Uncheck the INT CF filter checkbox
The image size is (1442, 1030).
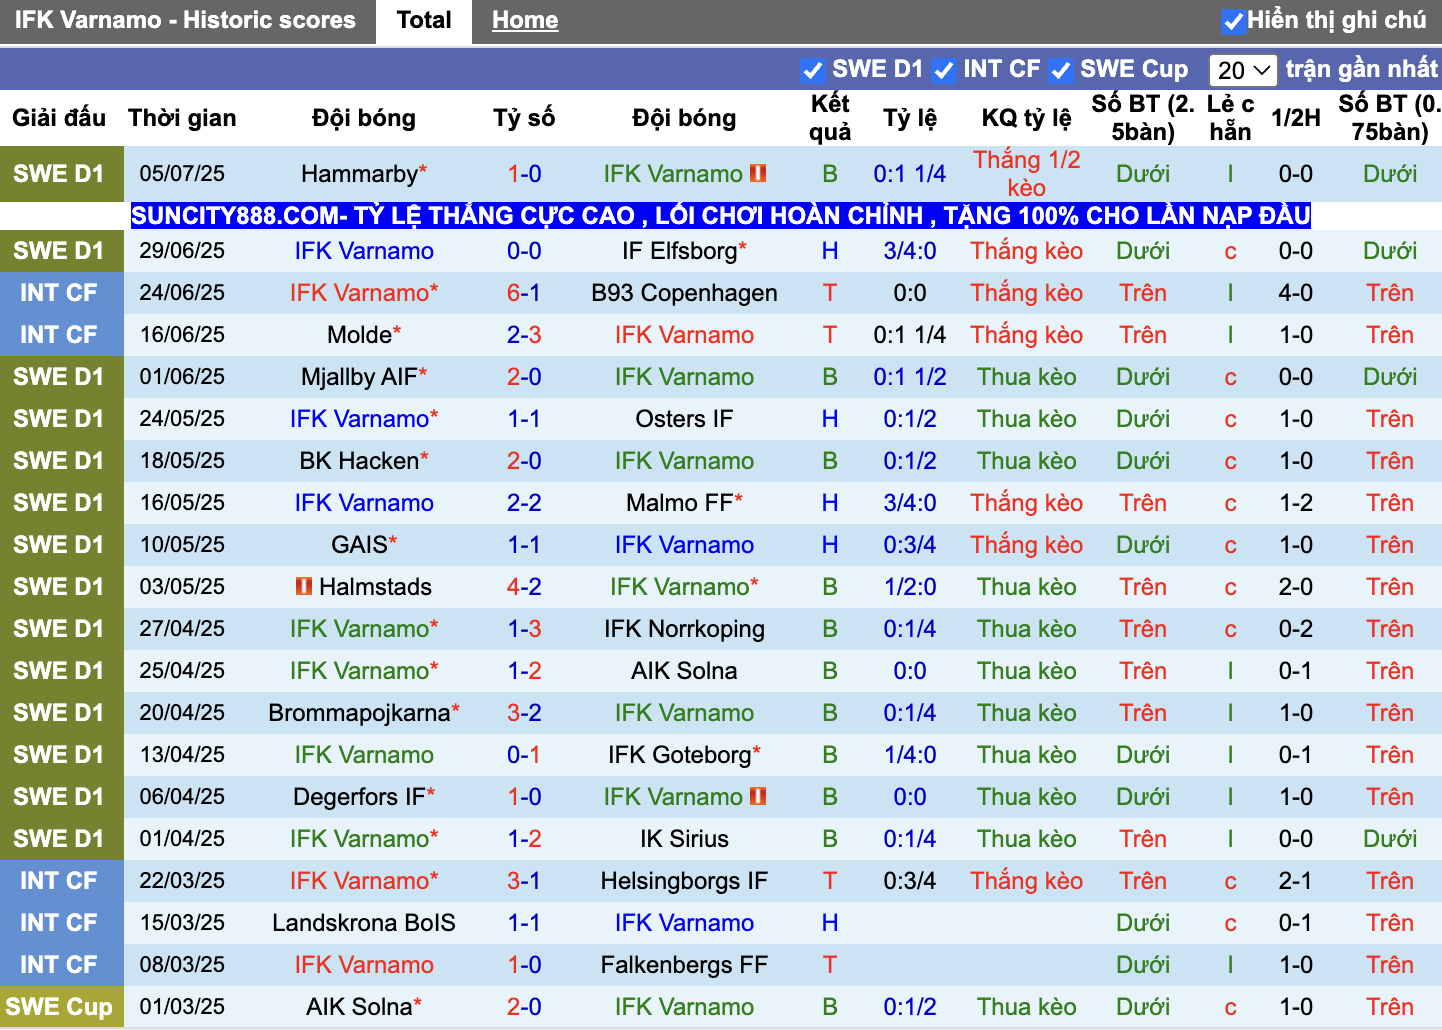pyautogui.click(x=943, y=70)
